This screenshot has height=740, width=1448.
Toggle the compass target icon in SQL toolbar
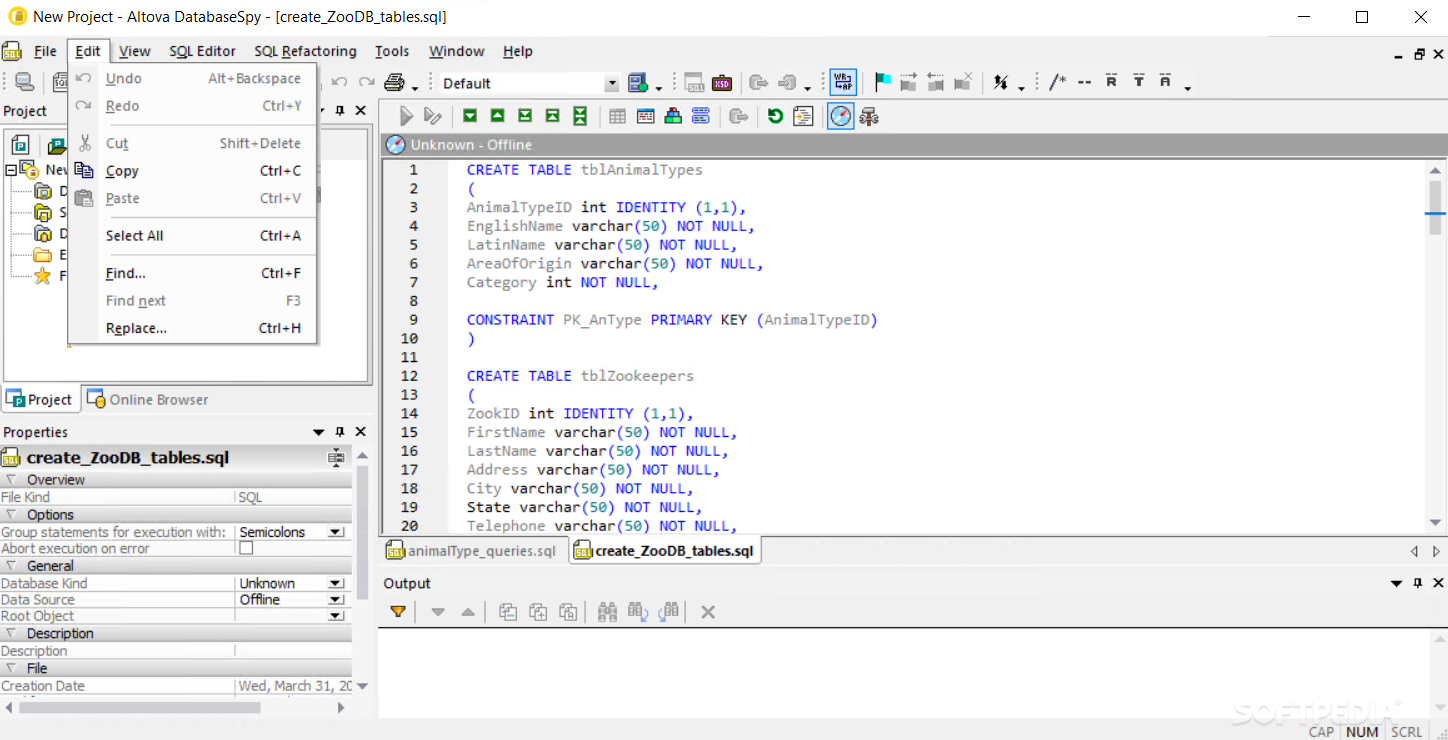coord(841,117)
